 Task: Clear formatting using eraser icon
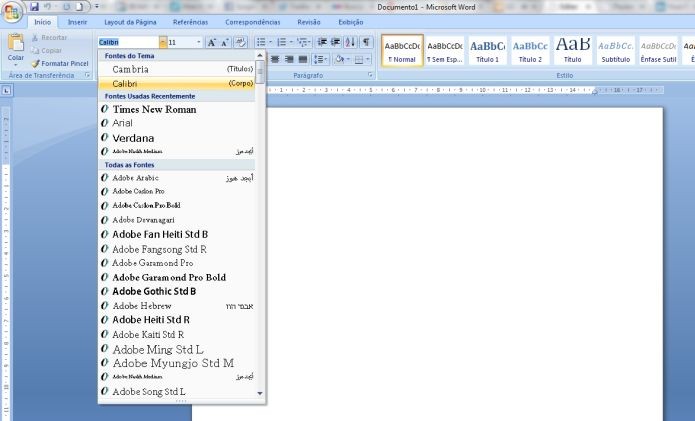240,42
